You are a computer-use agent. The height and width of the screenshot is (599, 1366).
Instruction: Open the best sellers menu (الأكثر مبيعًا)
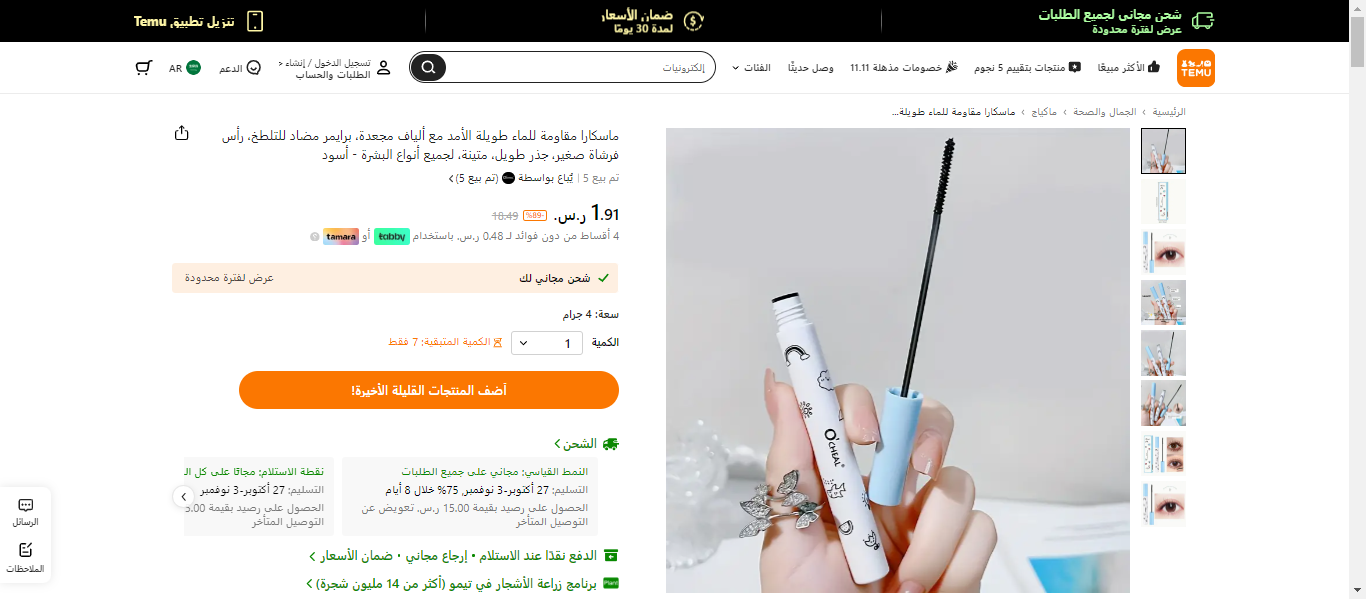coord(1129,68)
